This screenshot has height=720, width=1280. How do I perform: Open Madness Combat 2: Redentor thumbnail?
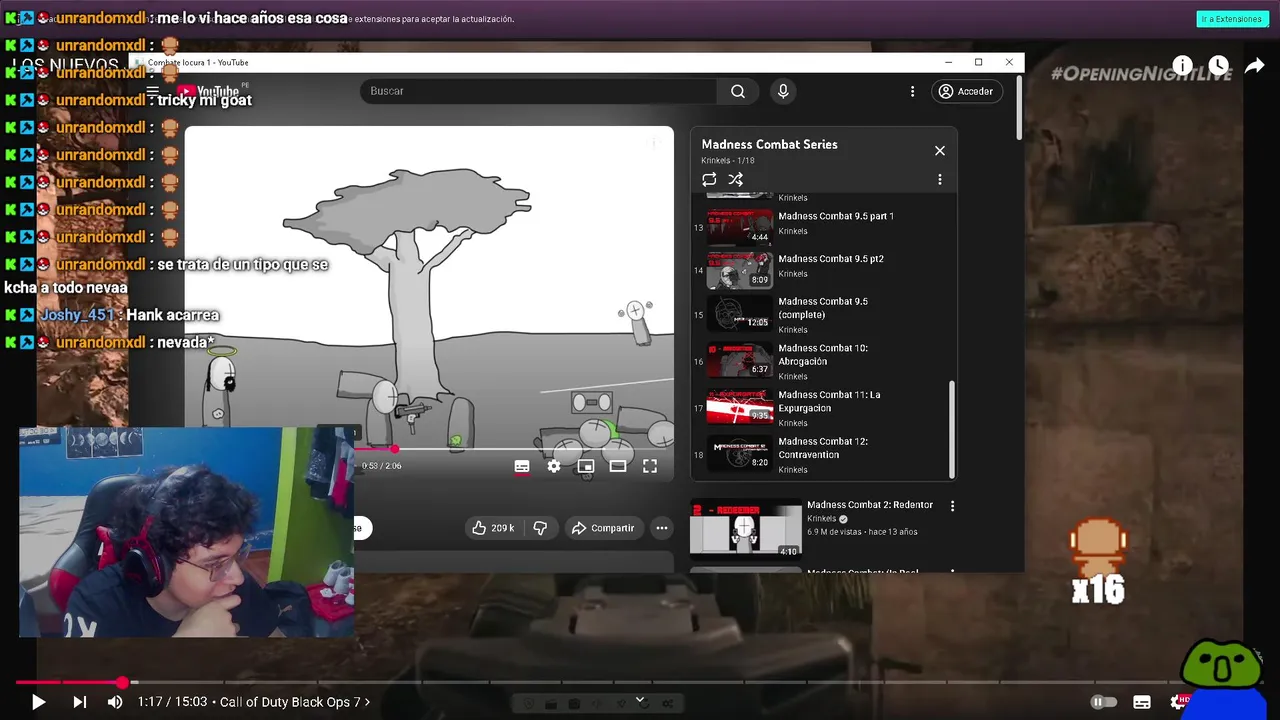click(746, 528)
